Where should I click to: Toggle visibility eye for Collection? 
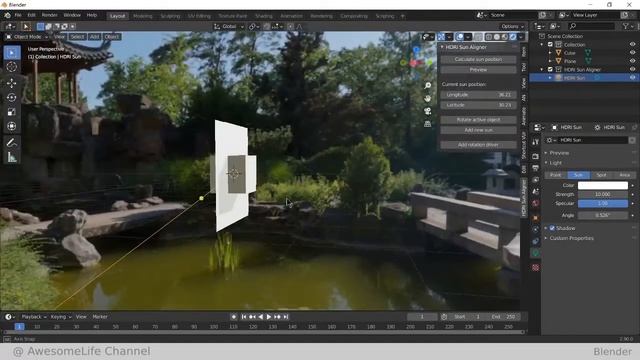(x=632, y=44)
